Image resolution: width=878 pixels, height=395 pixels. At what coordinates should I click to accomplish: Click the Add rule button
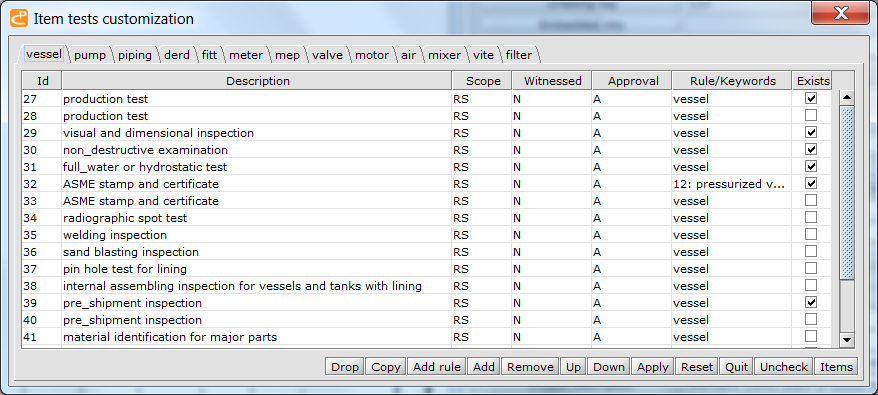pyautogui.click(x=437, y=367)
